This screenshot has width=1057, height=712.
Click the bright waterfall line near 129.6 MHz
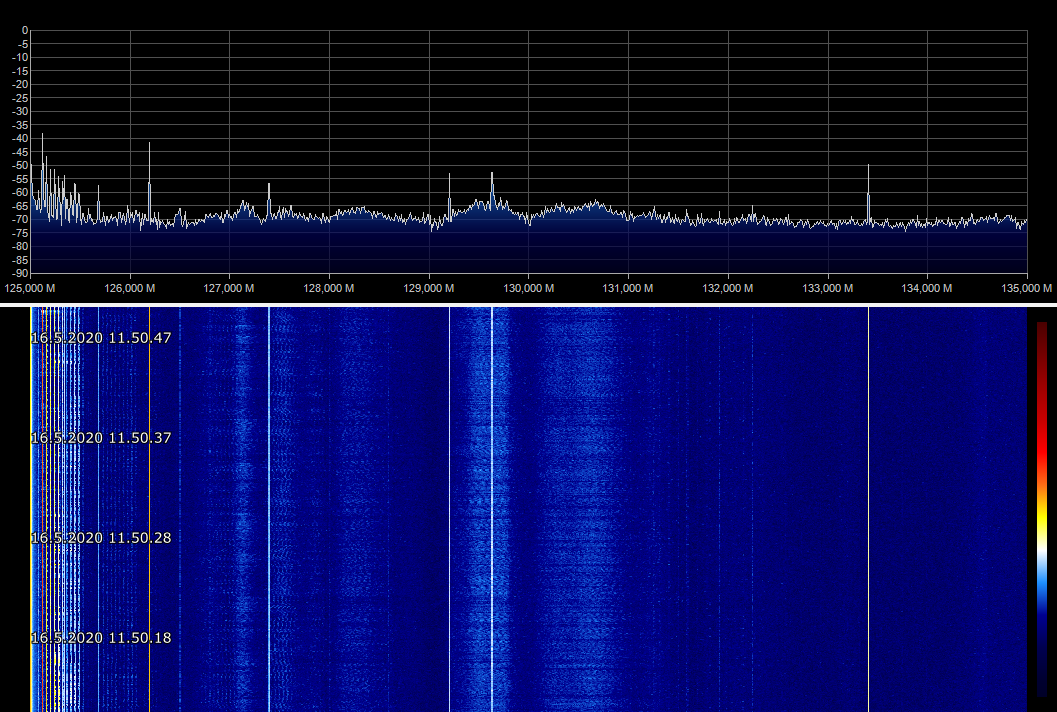click(x=492, y=500)
